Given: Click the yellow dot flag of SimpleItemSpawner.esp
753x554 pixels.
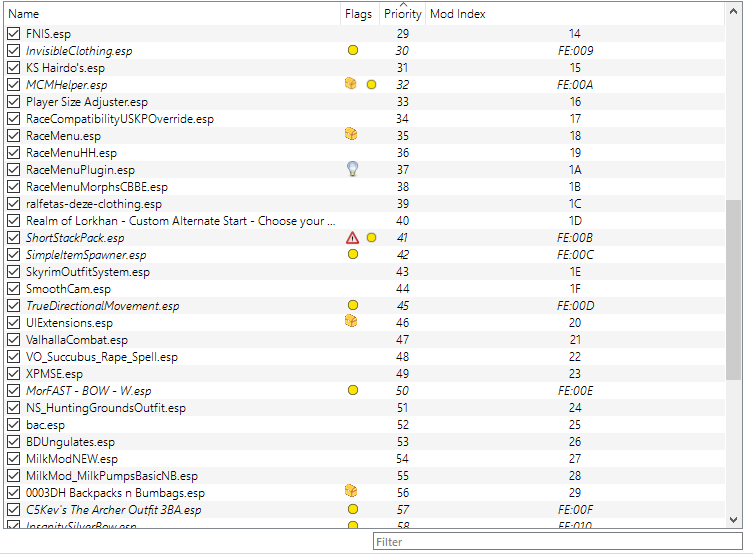Looking at the screenshot, I should [x=352, y=254].
